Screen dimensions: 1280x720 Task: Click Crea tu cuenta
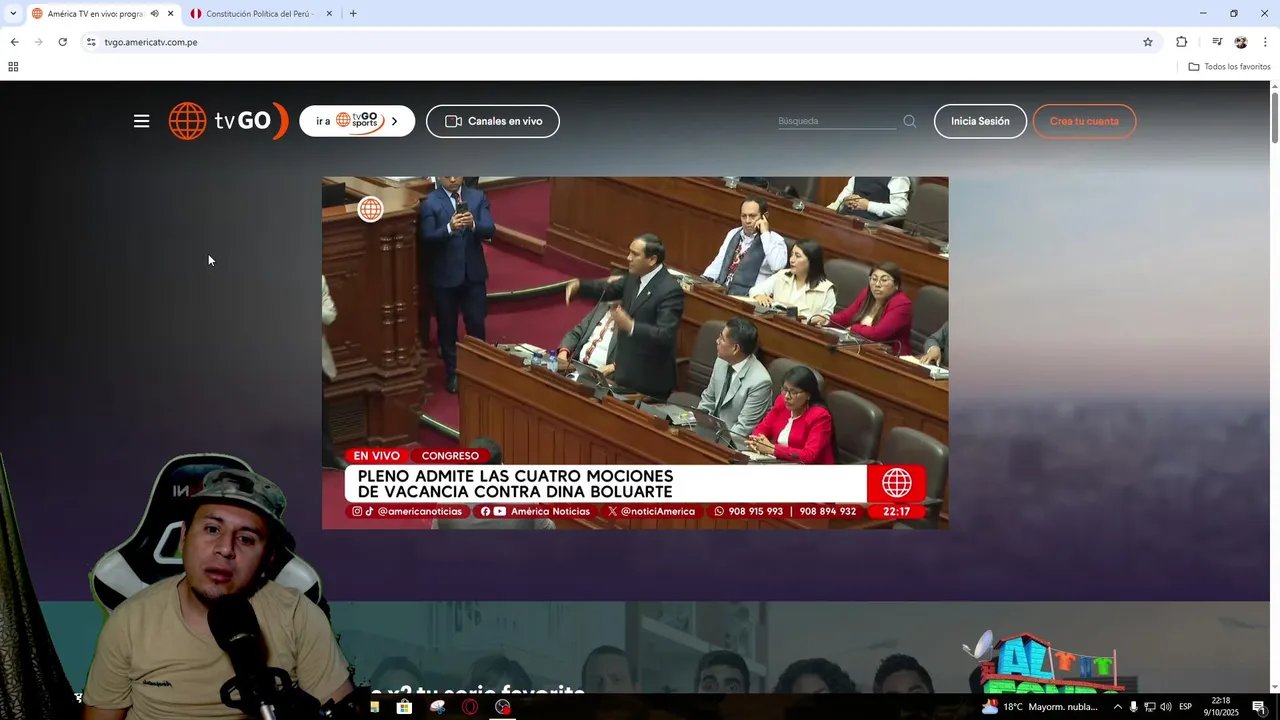(1084, 121)
